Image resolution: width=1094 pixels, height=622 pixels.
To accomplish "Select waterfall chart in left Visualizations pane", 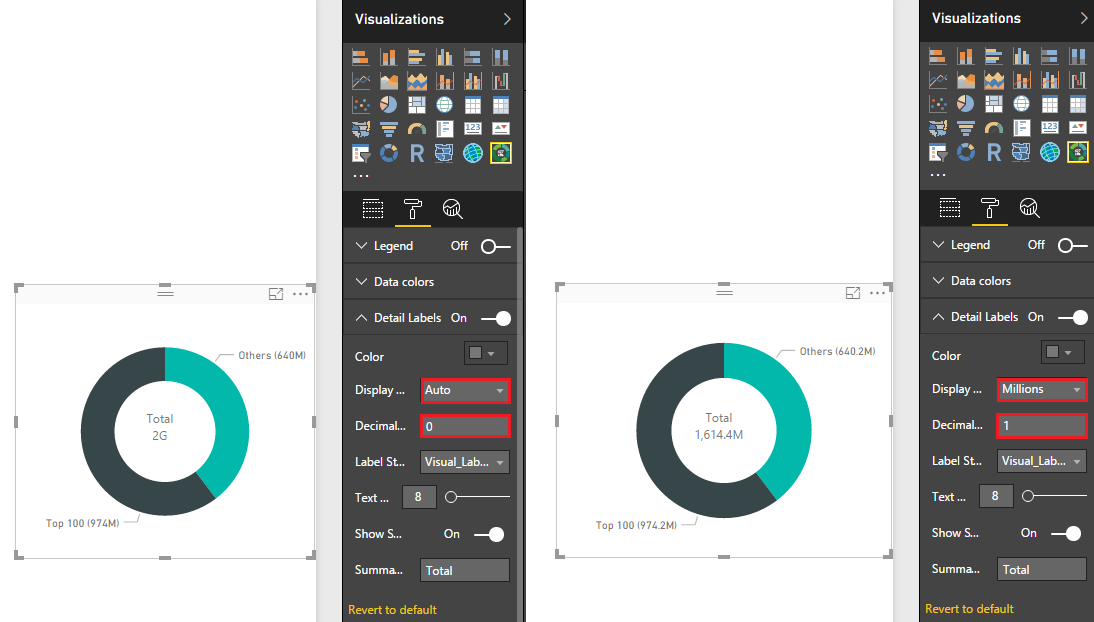I will pos(500,82).
